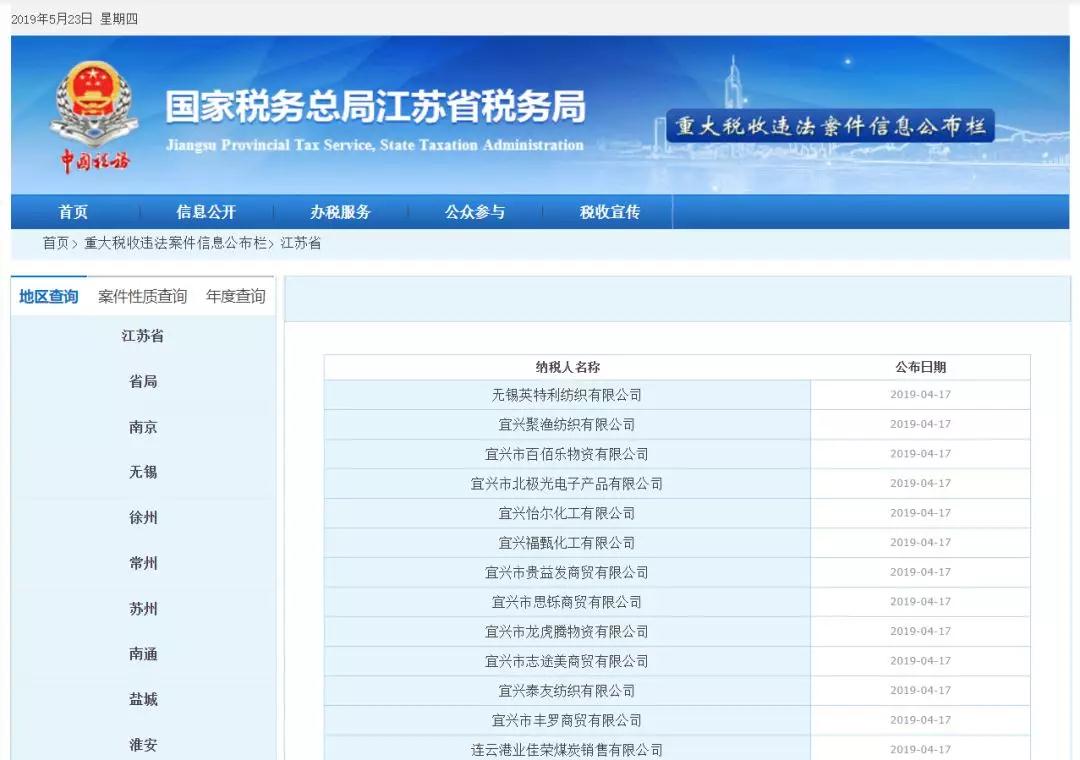Choose 无锡 from the region list
The width and height of the screenshot is (1080, 760).
pyautogui.click(x=143, y=472)
